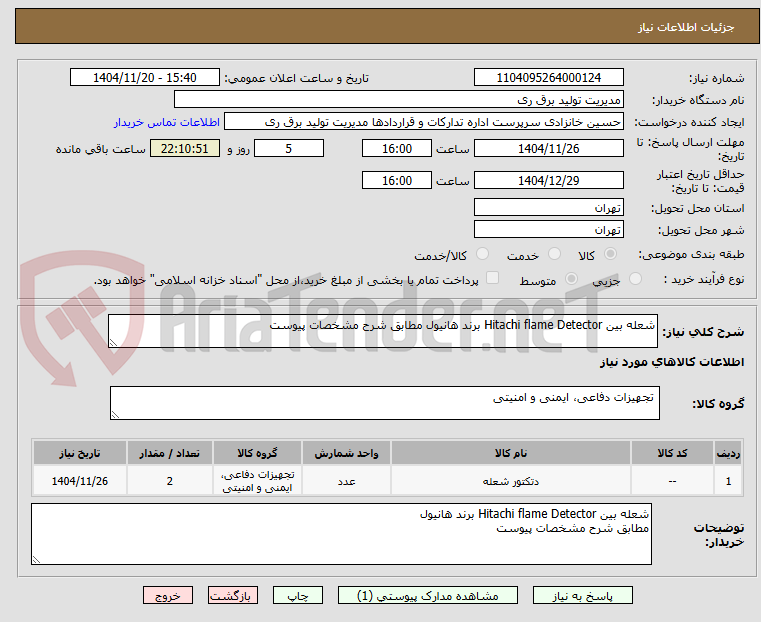Click the 'کد کالا' column header
The width and height of the screenshot is (761, 622).
(x=672, y=453)
